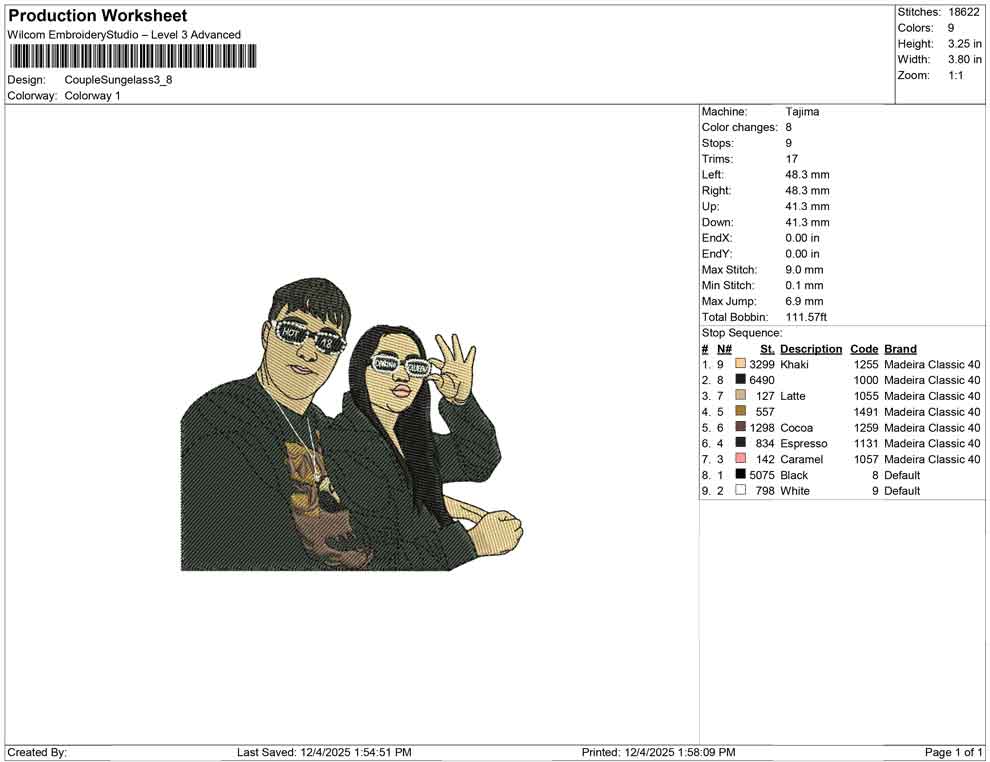The image size is (990, 762).
Task: Click the stitch count '3299'
Action: pyautogui.click(x=762, y=364)
